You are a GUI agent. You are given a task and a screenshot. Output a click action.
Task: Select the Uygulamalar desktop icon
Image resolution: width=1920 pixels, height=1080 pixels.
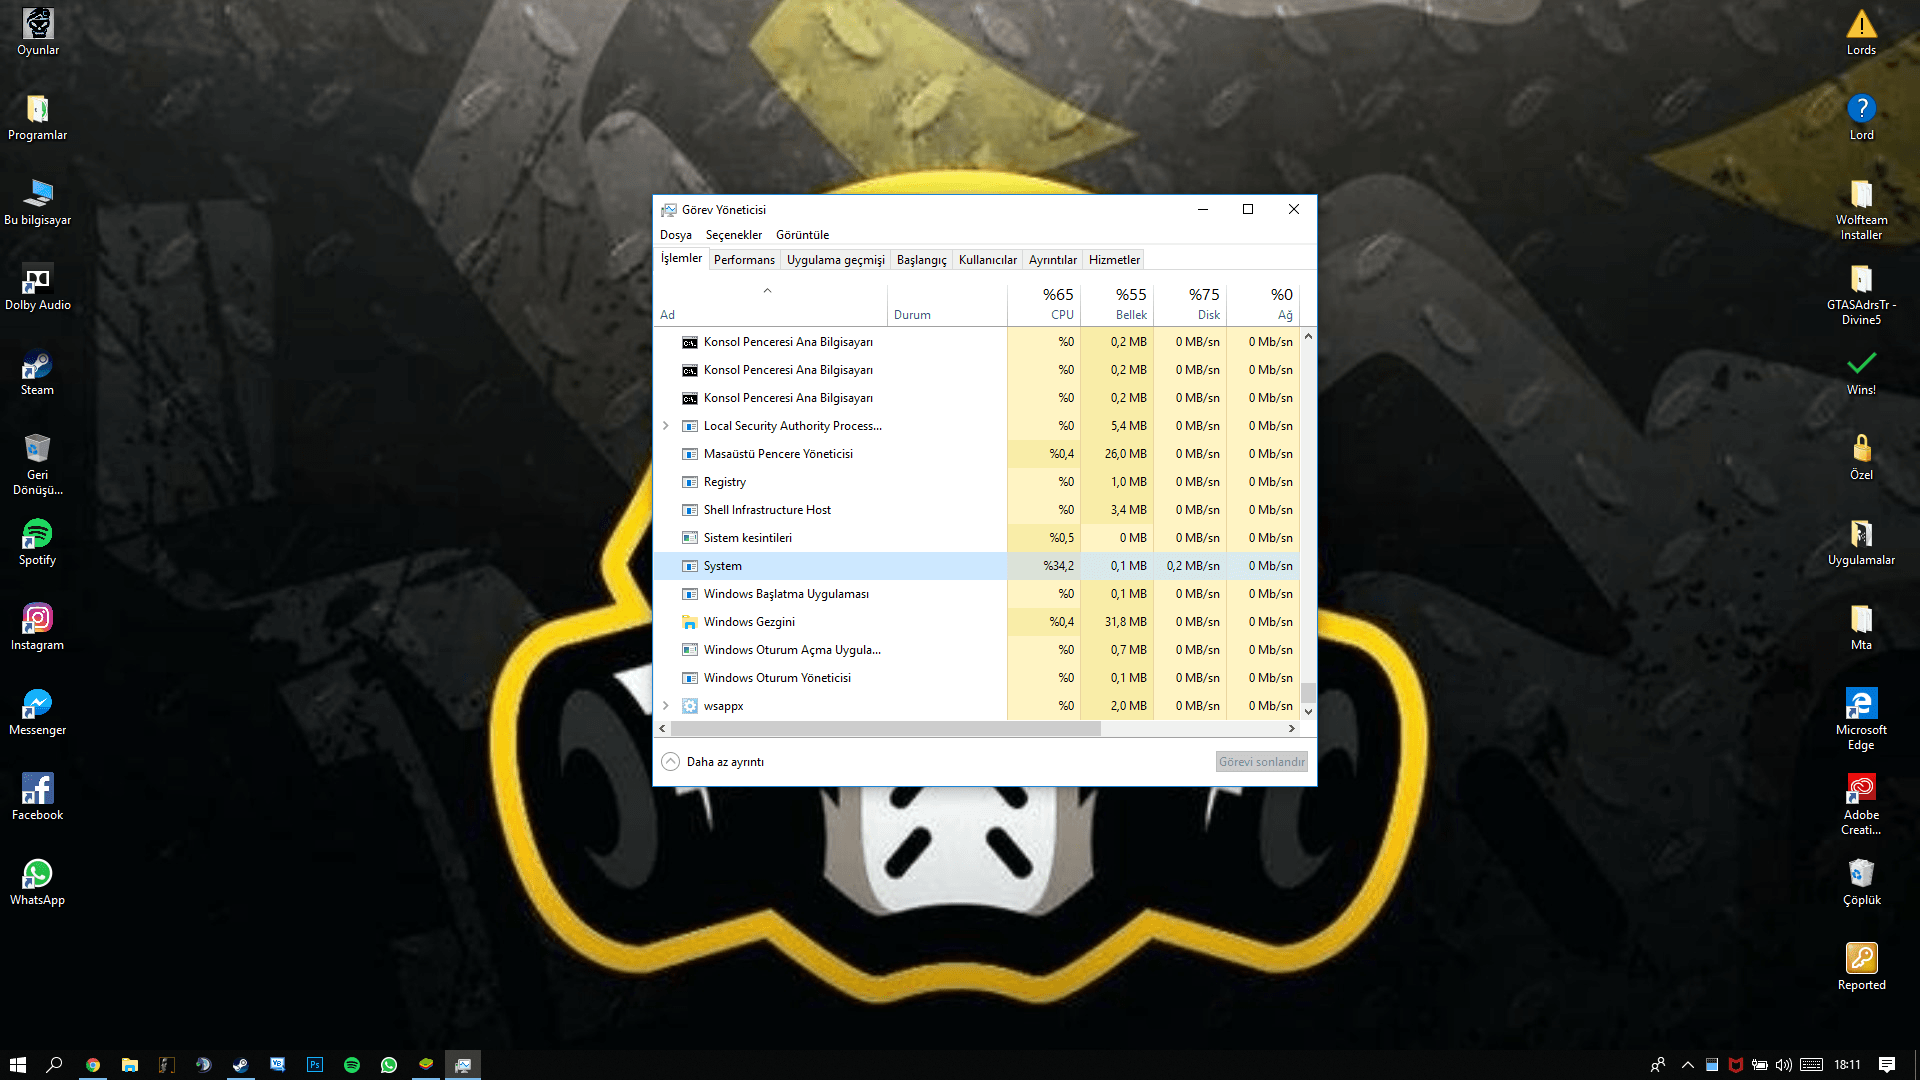1861,542
